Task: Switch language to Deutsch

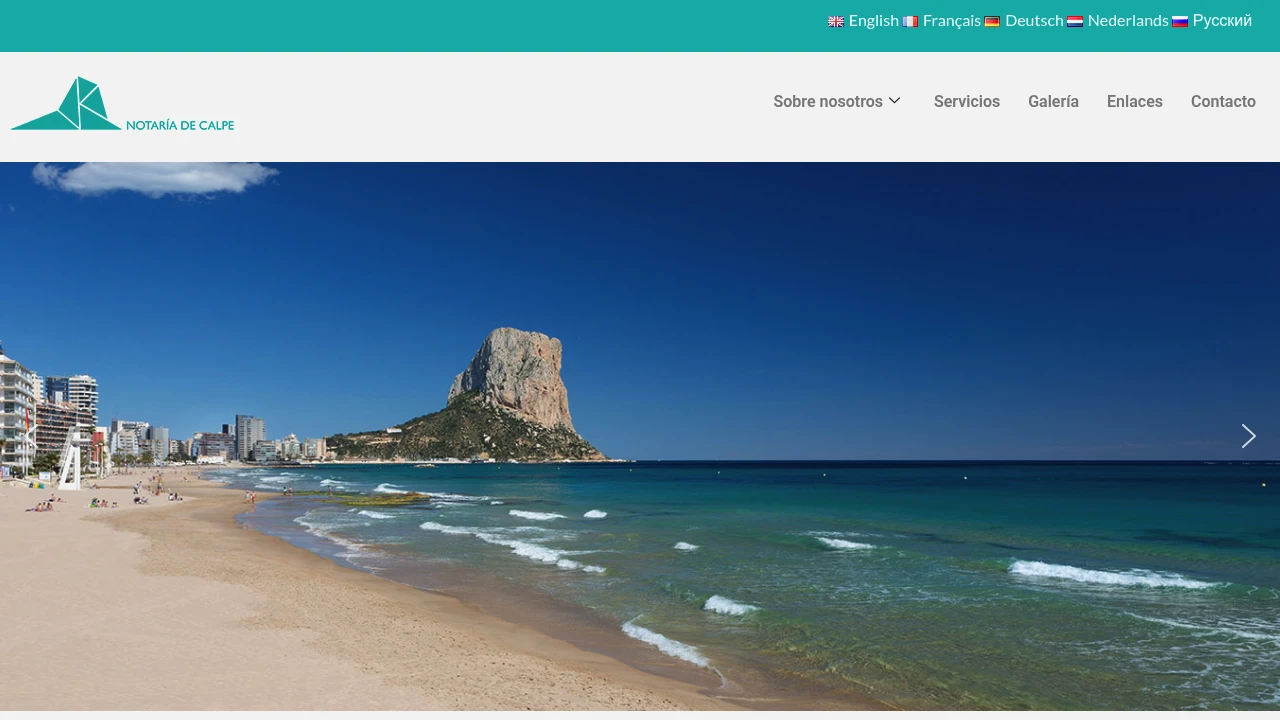Action: click(1034, 21)
